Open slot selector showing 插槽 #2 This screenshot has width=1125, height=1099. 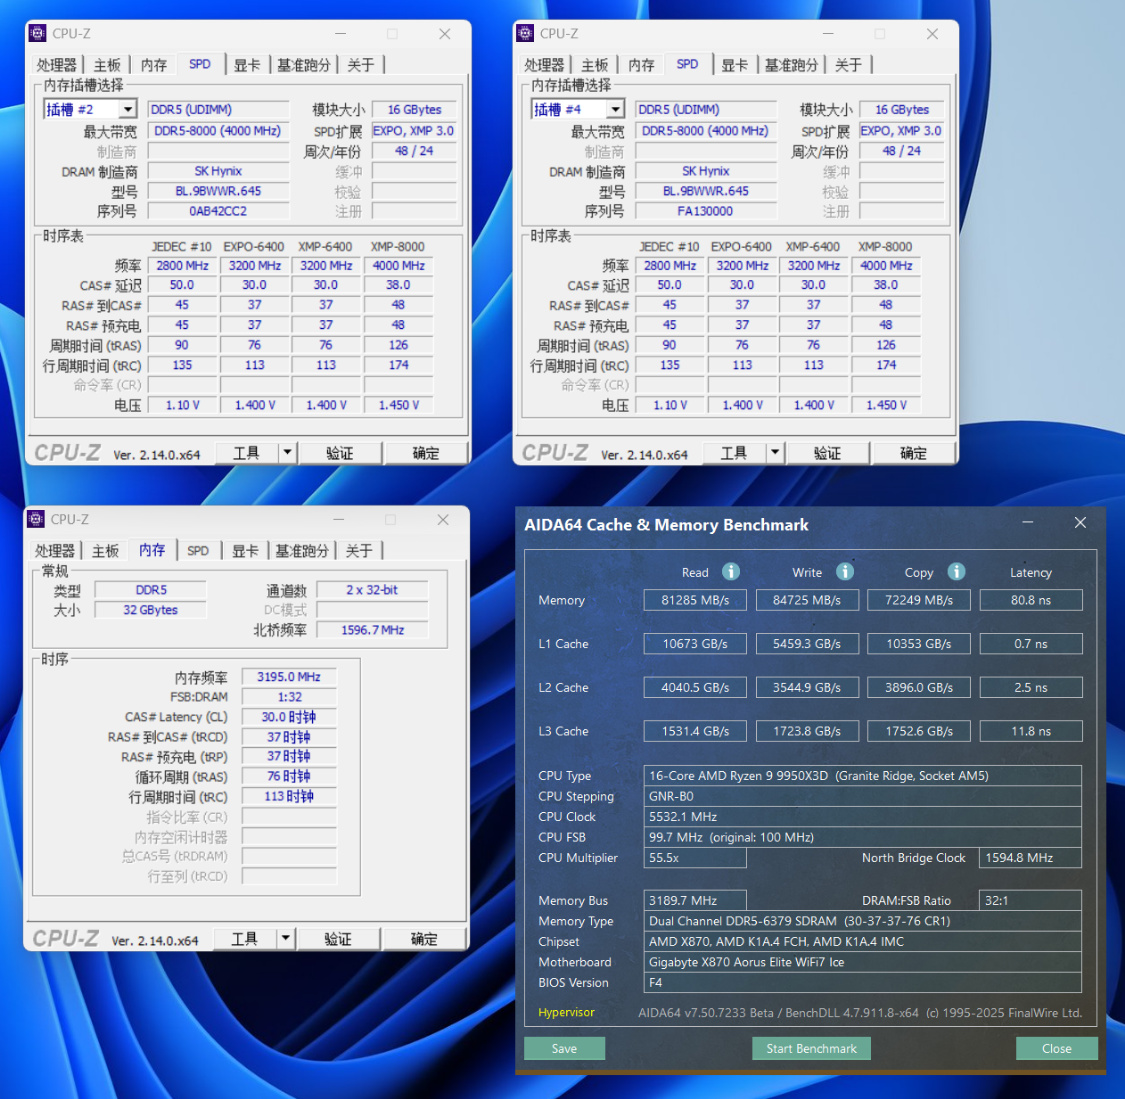[x=90, y=109]
